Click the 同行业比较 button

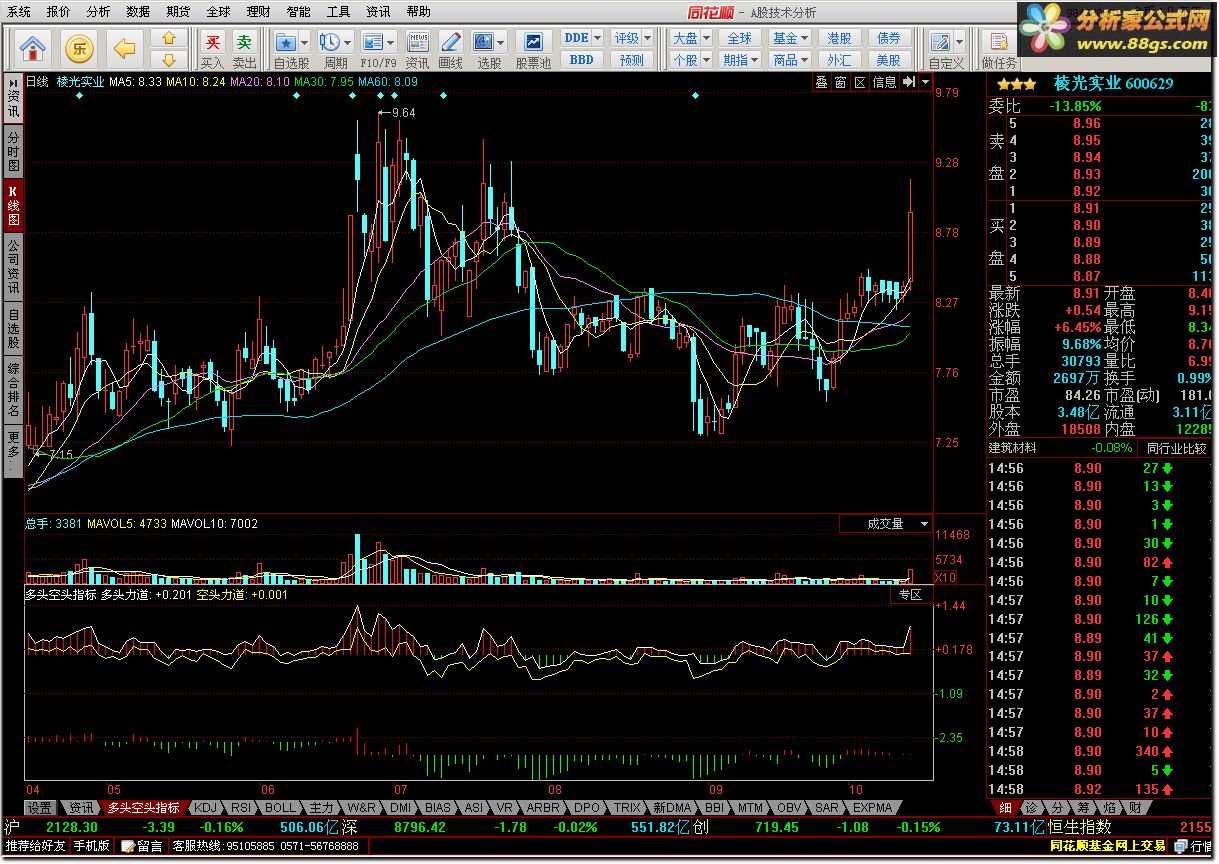coord(1175,448)
